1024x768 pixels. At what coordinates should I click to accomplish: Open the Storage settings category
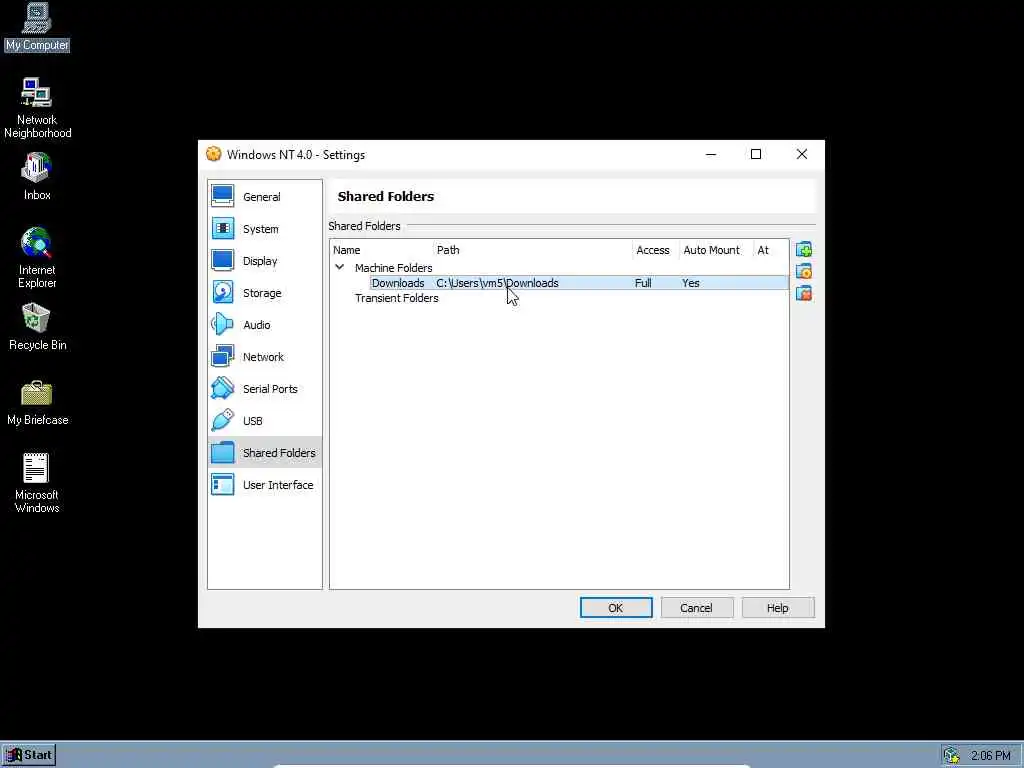point(264,293)
